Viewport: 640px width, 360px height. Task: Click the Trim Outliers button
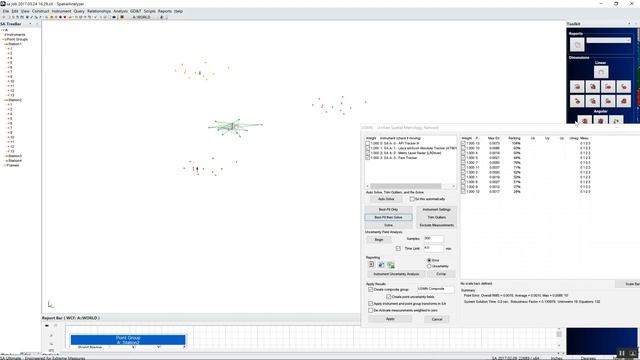436,217
